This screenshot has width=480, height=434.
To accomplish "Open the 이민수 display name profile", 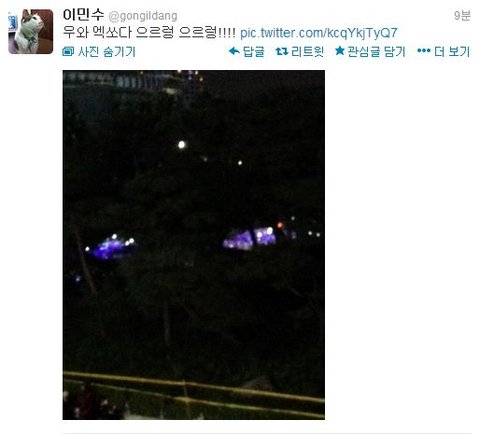I will coord(83,15).
